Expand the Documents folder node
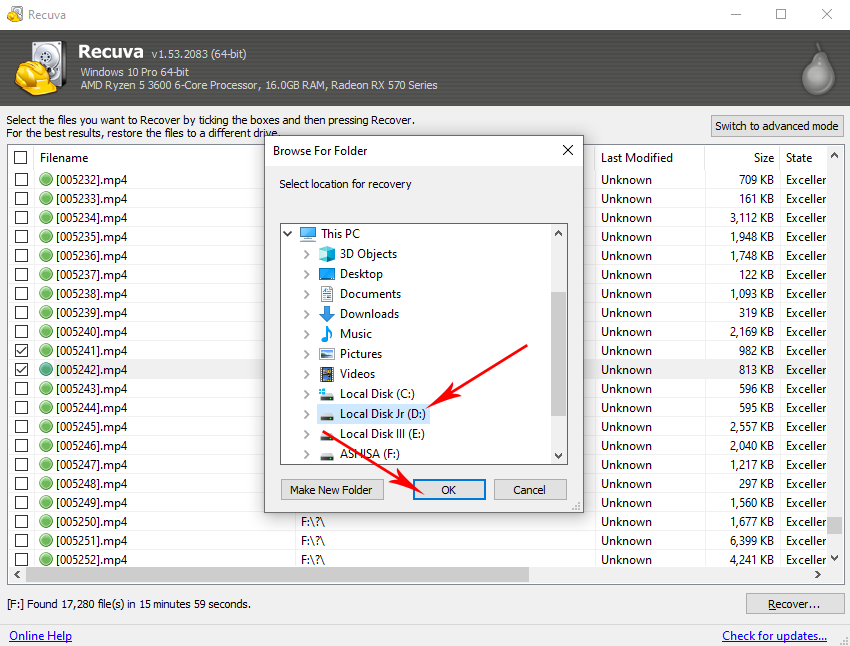The width and height of the screenshot is (850, 646). click(307, 294)
